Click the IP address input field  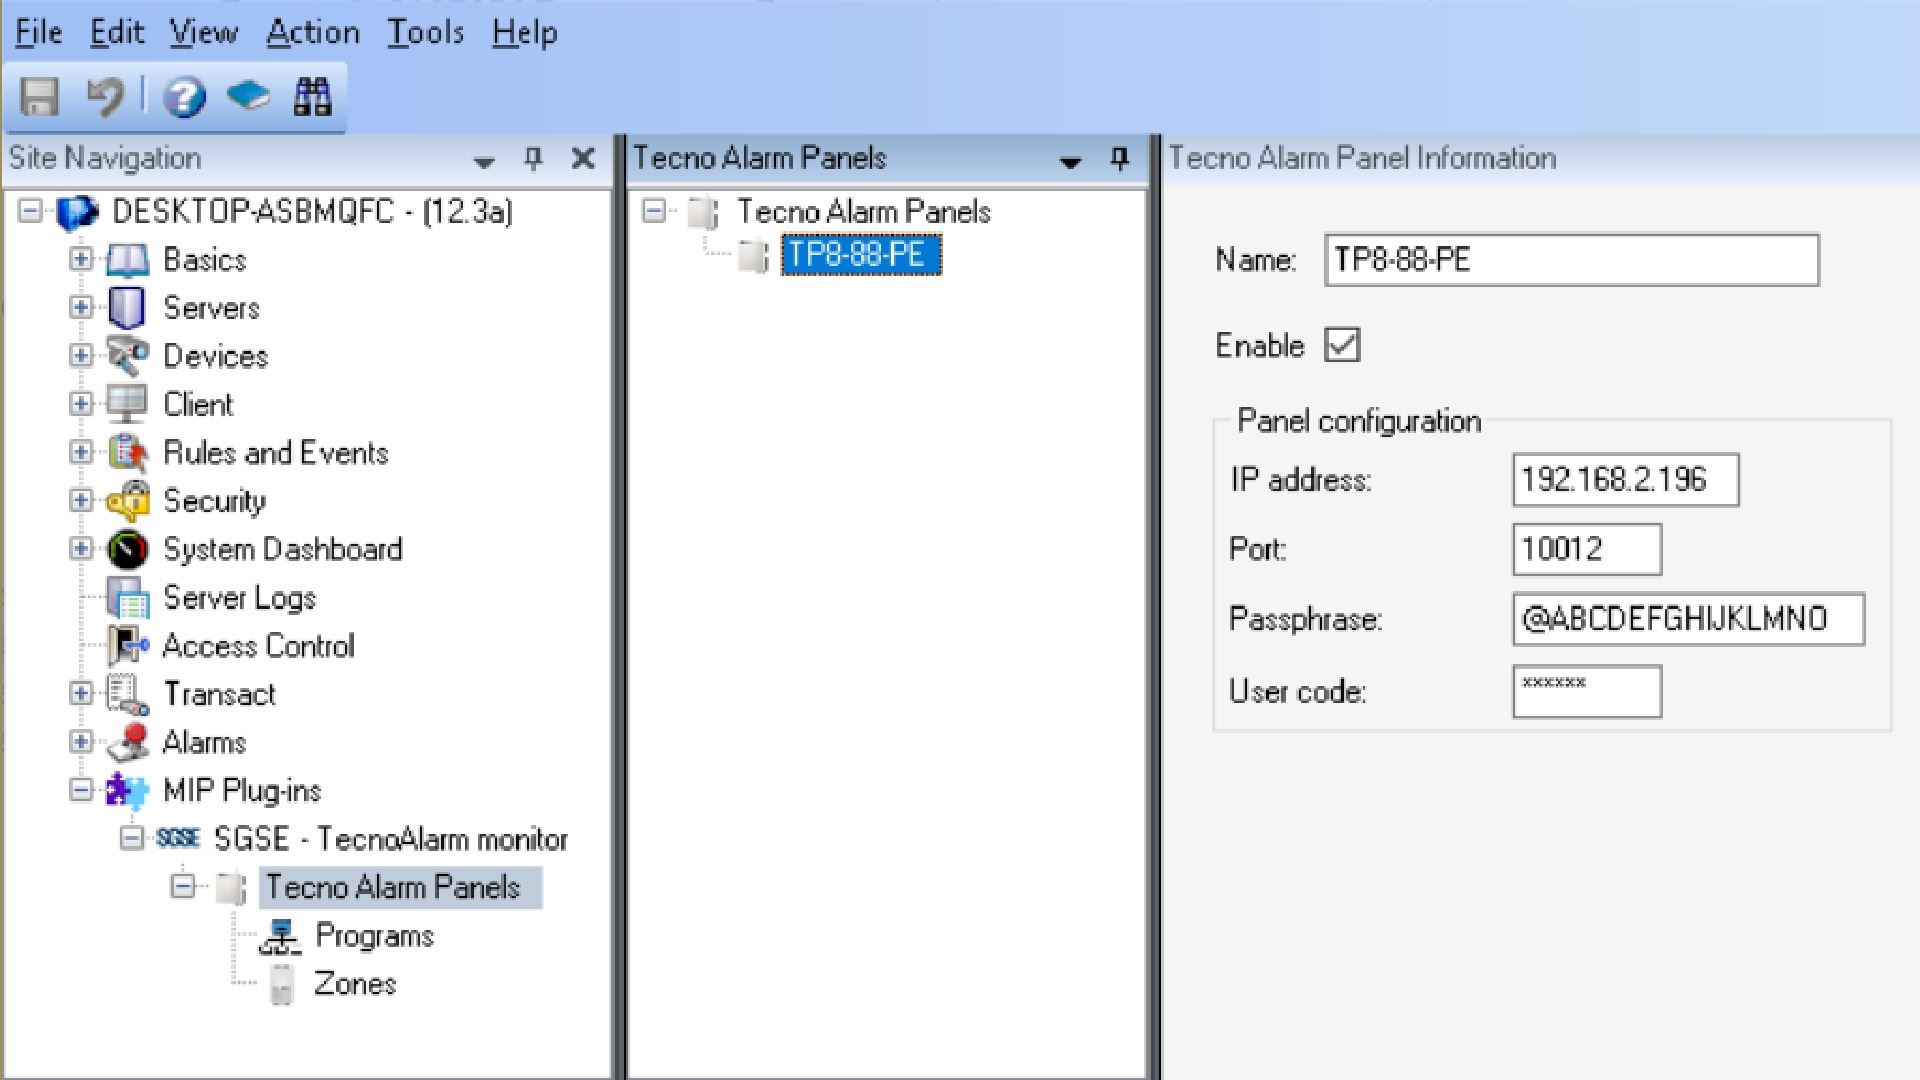tap(1625, 479)
